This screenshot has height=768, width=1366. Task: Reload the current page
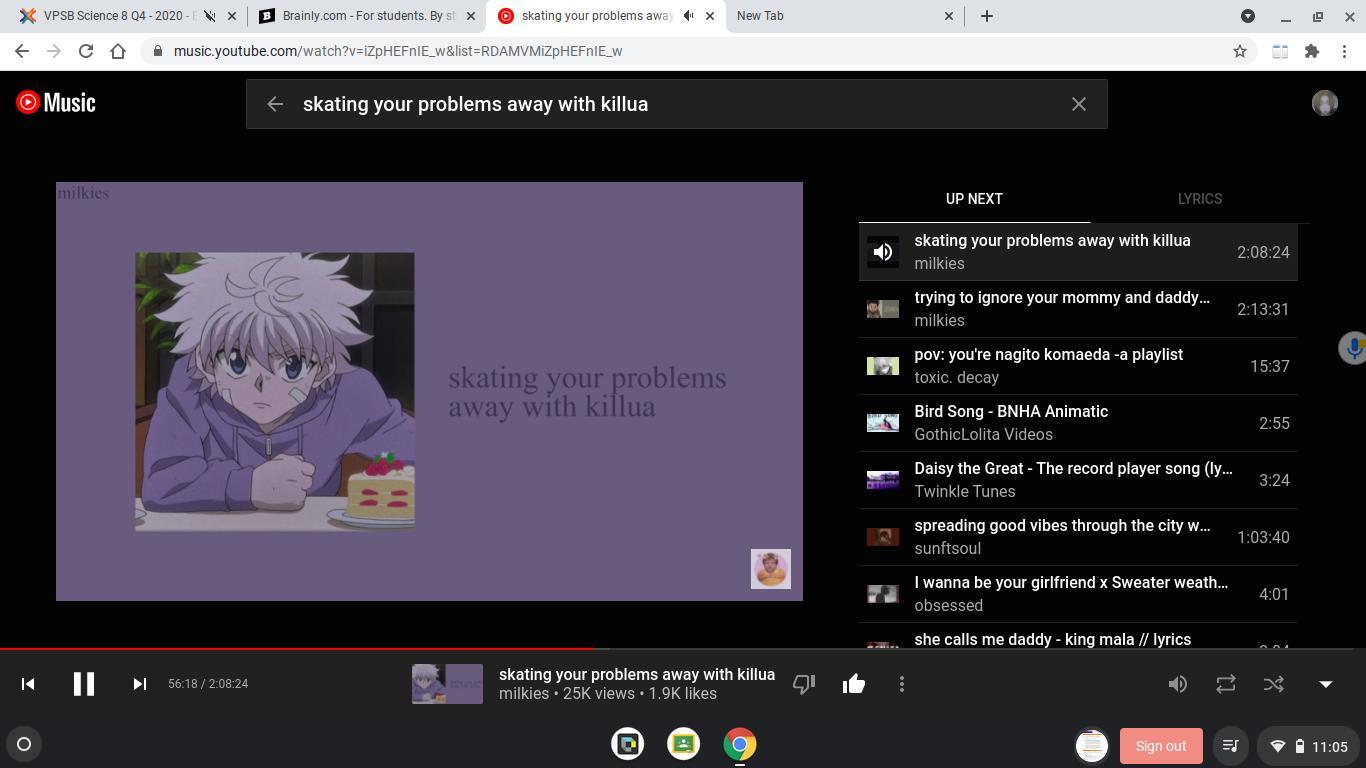(x=86, y=51)
